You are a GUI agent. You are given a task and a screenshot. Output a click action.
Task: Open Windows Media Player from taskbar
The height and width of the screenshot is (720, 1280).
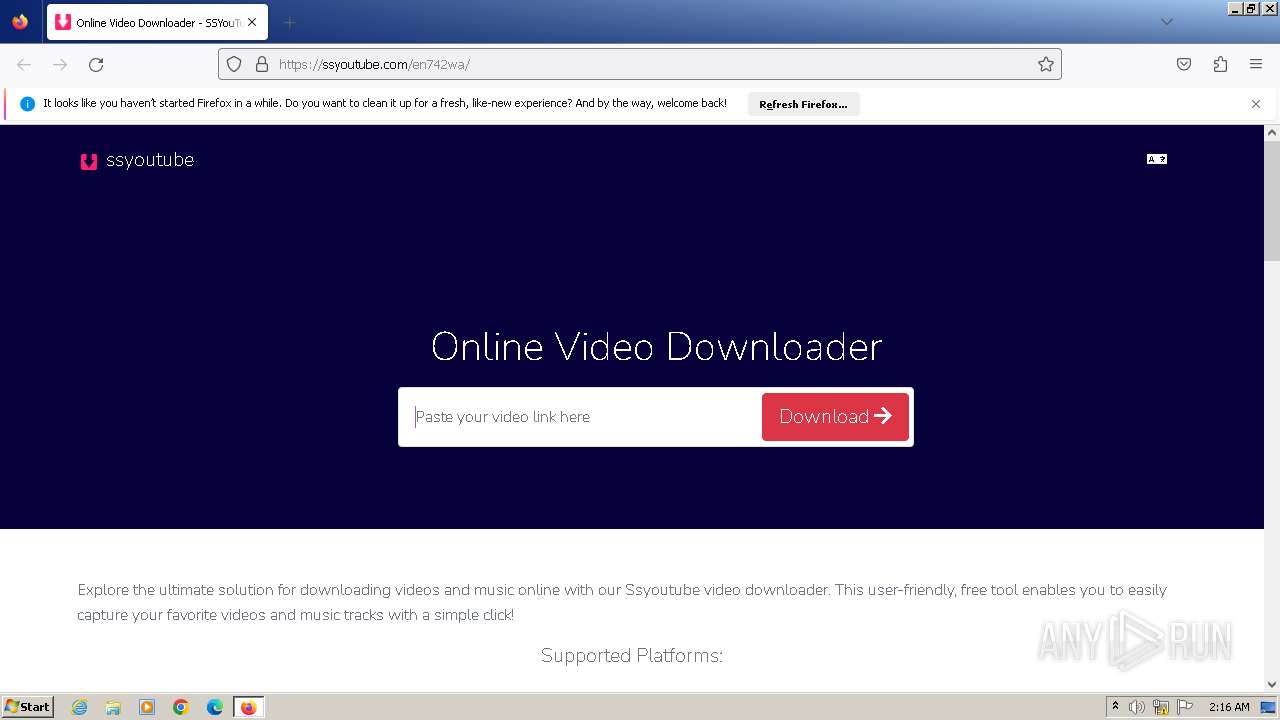point(147,707)
